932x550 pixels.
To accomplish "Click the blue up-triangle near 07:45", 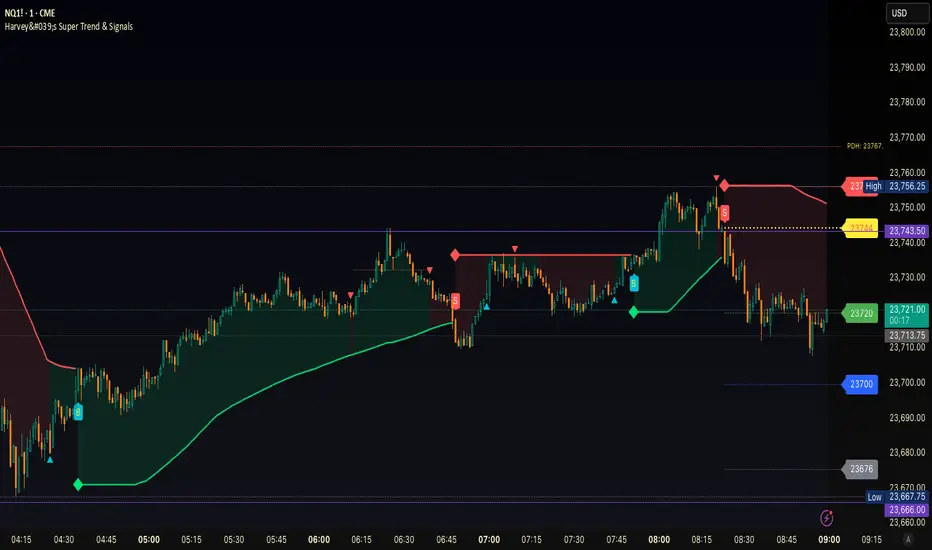I will 615,300.
